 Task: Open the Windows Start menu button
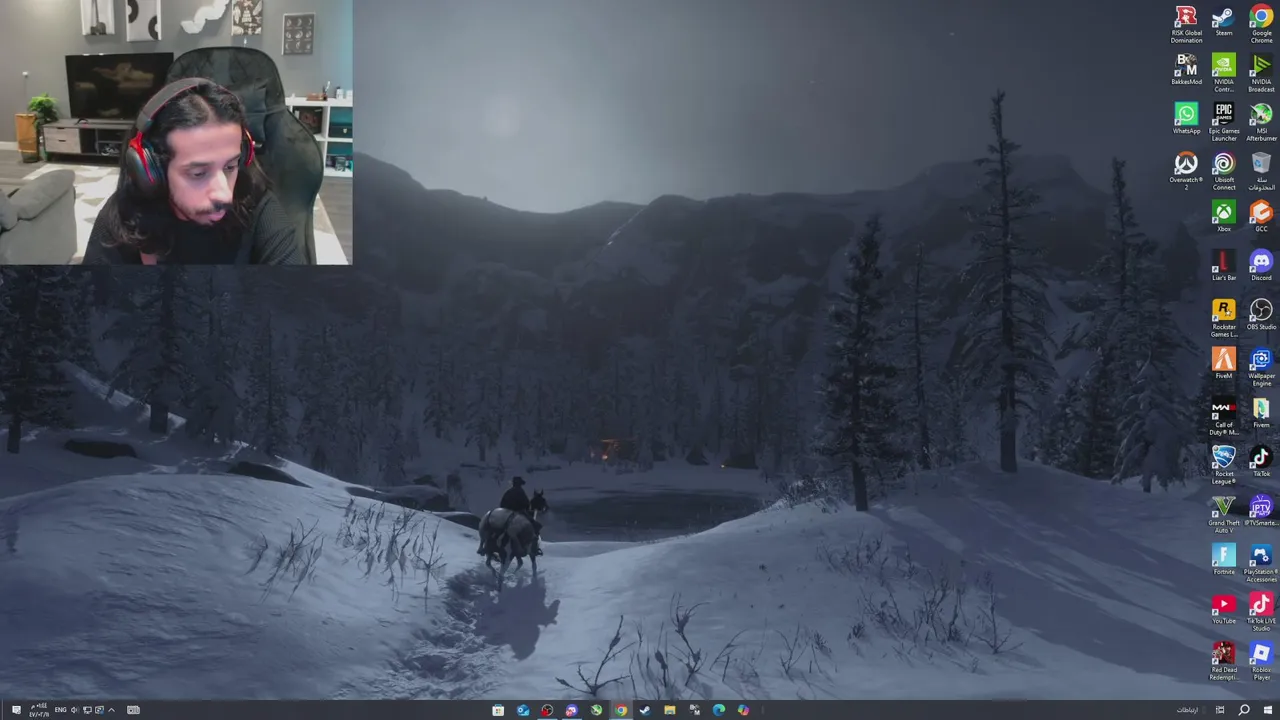point(1268,710)
